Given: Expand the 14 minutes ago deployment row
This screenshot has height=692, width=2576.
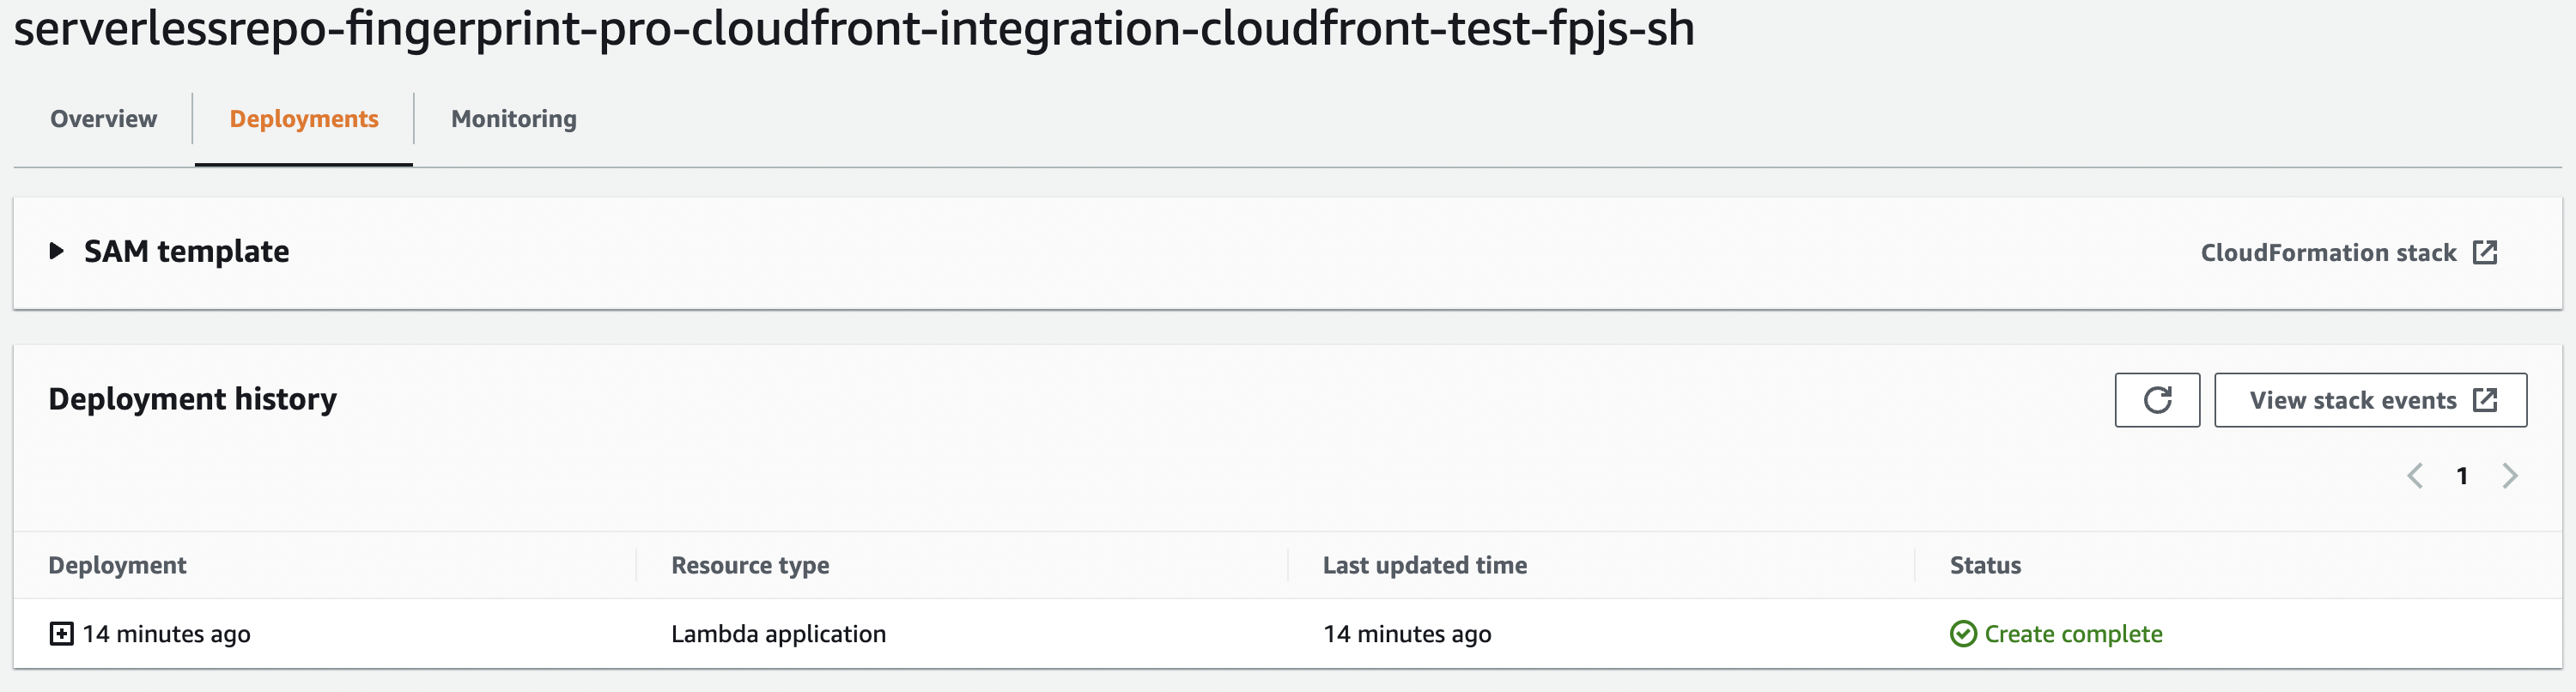Looking at the screenshot, I should tap(61, 634).
